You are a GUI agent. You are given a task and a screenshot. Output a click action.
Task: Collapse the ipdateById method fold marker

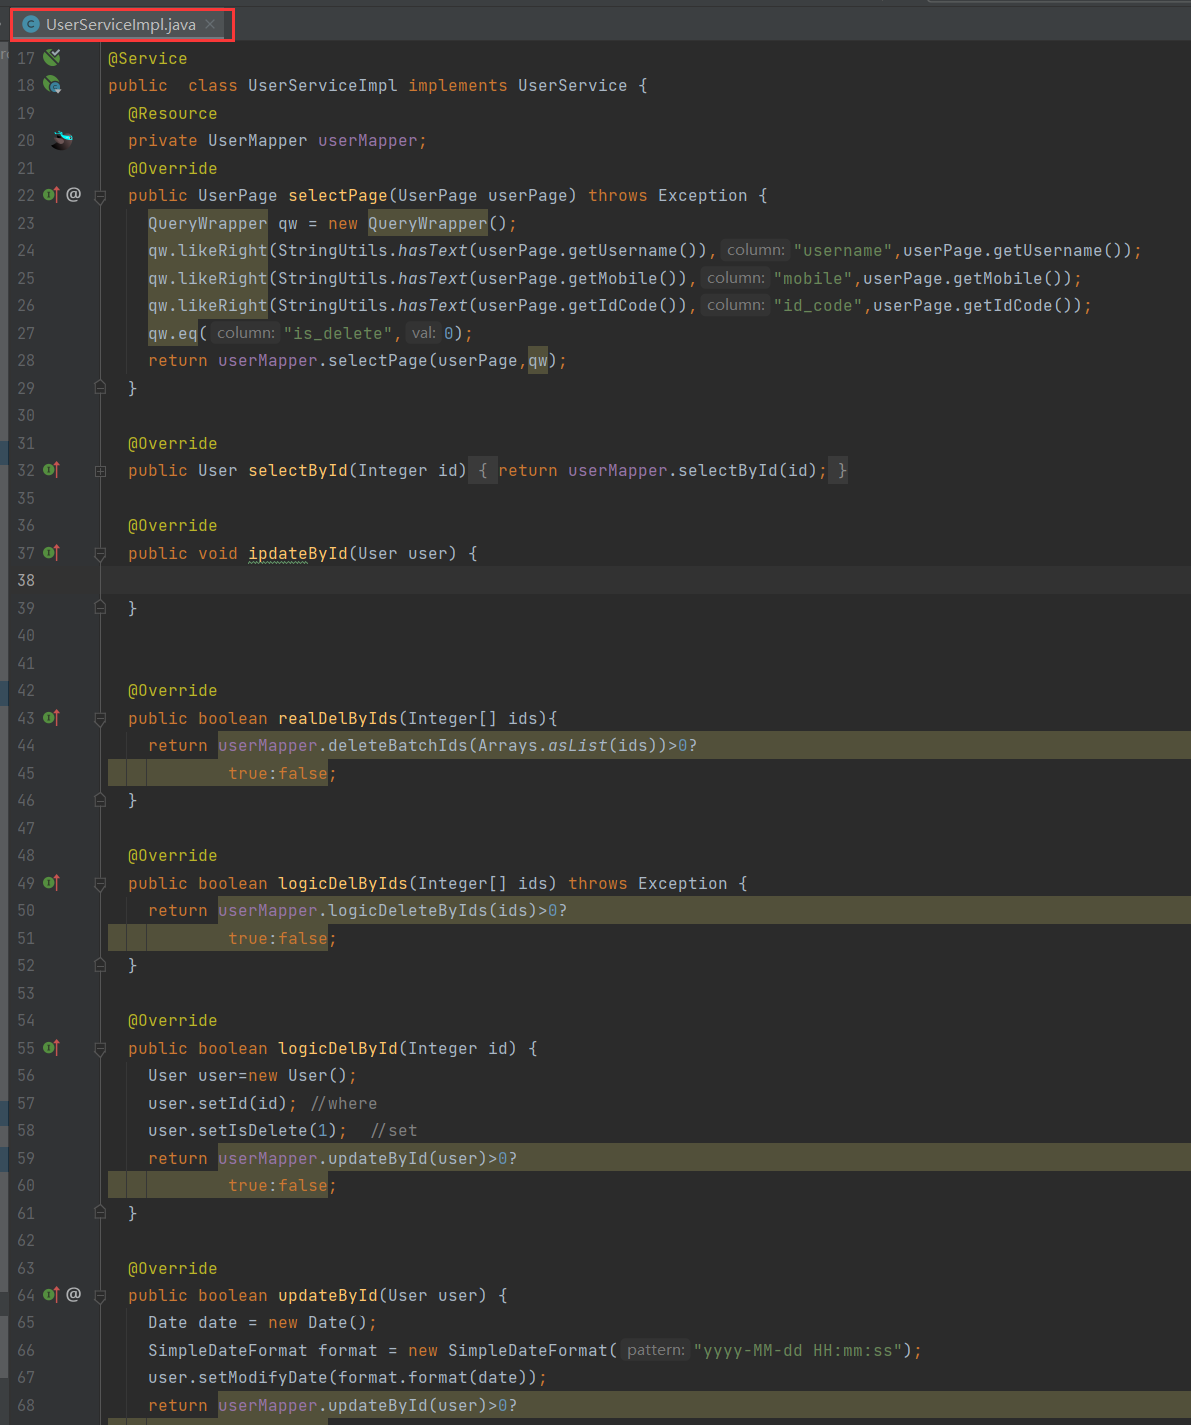point(100,554)
